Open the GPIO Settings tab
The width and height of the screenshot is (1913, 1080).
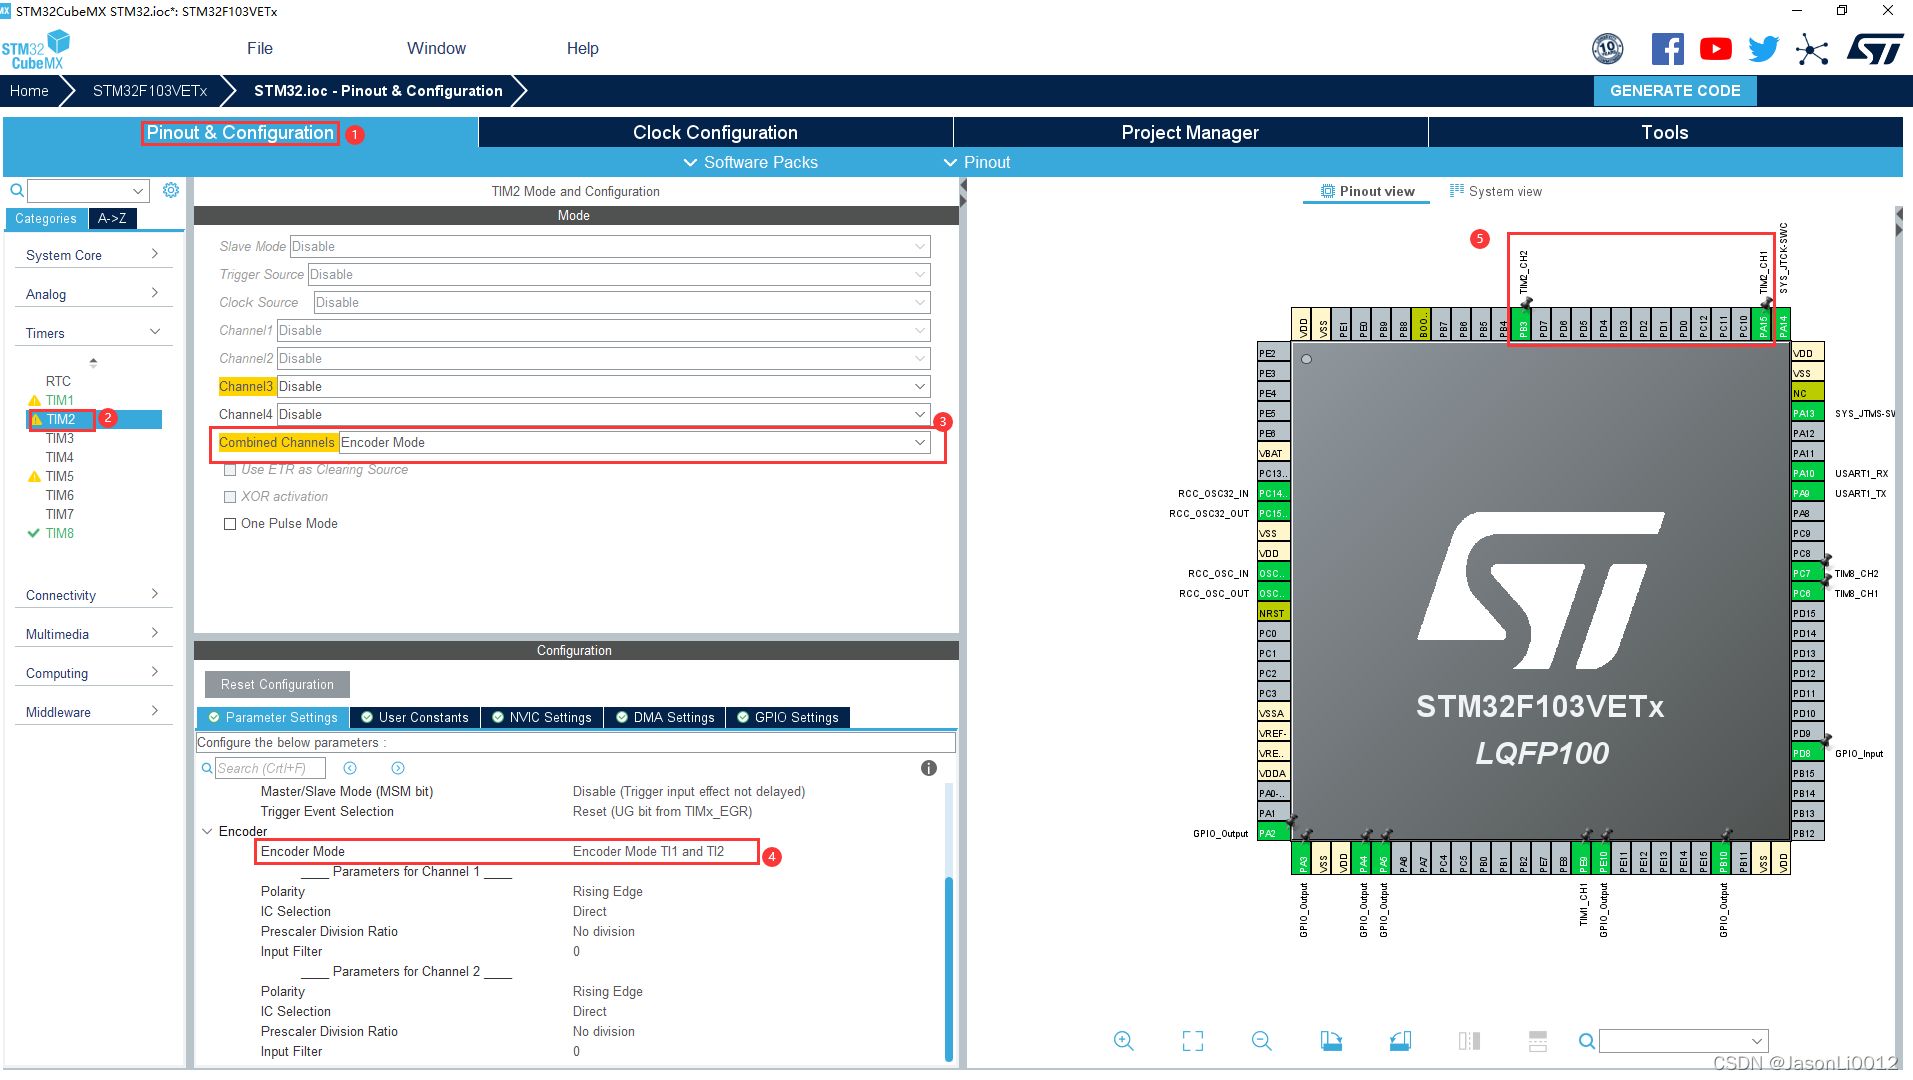tap(788, 717)
